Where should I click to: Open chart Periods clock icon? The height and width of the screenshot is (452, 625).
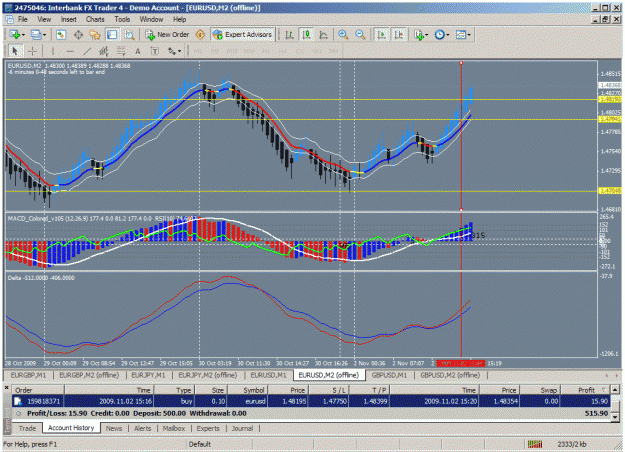439,35
